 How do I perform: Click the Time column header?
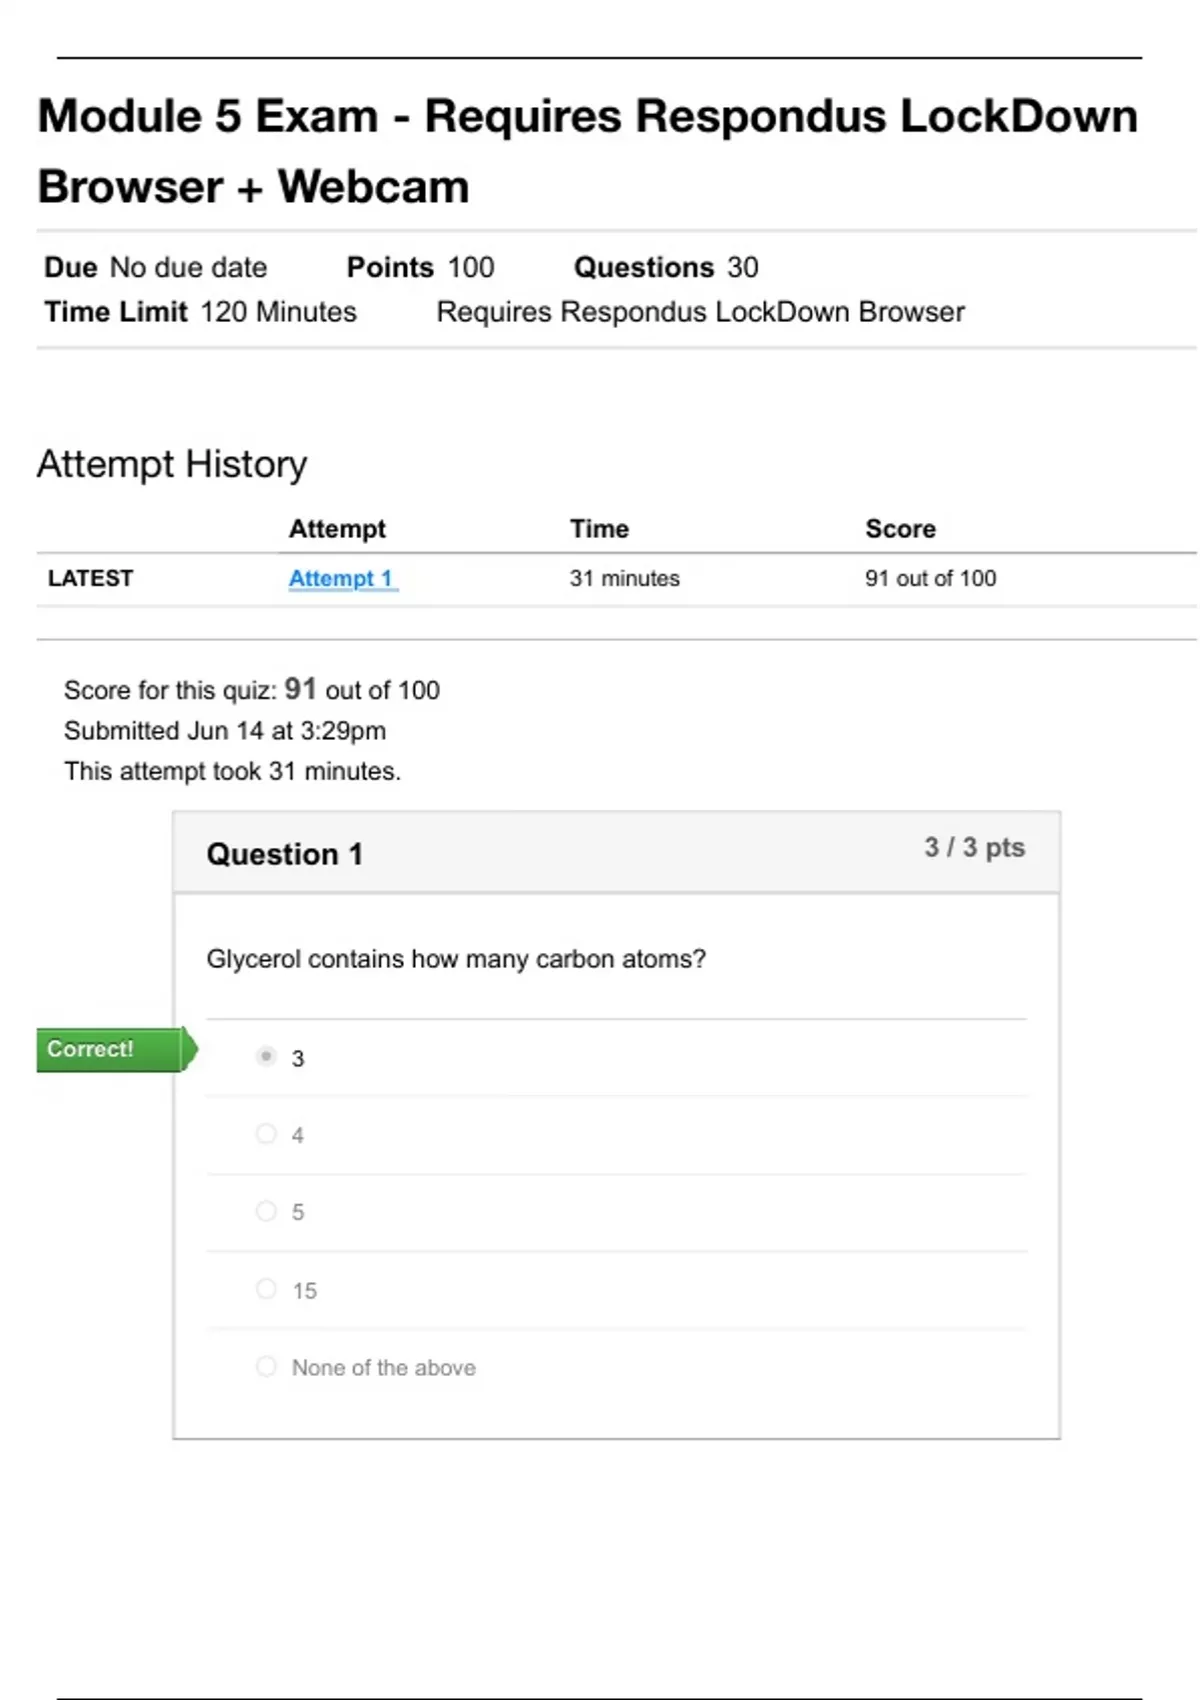point(599,529)
